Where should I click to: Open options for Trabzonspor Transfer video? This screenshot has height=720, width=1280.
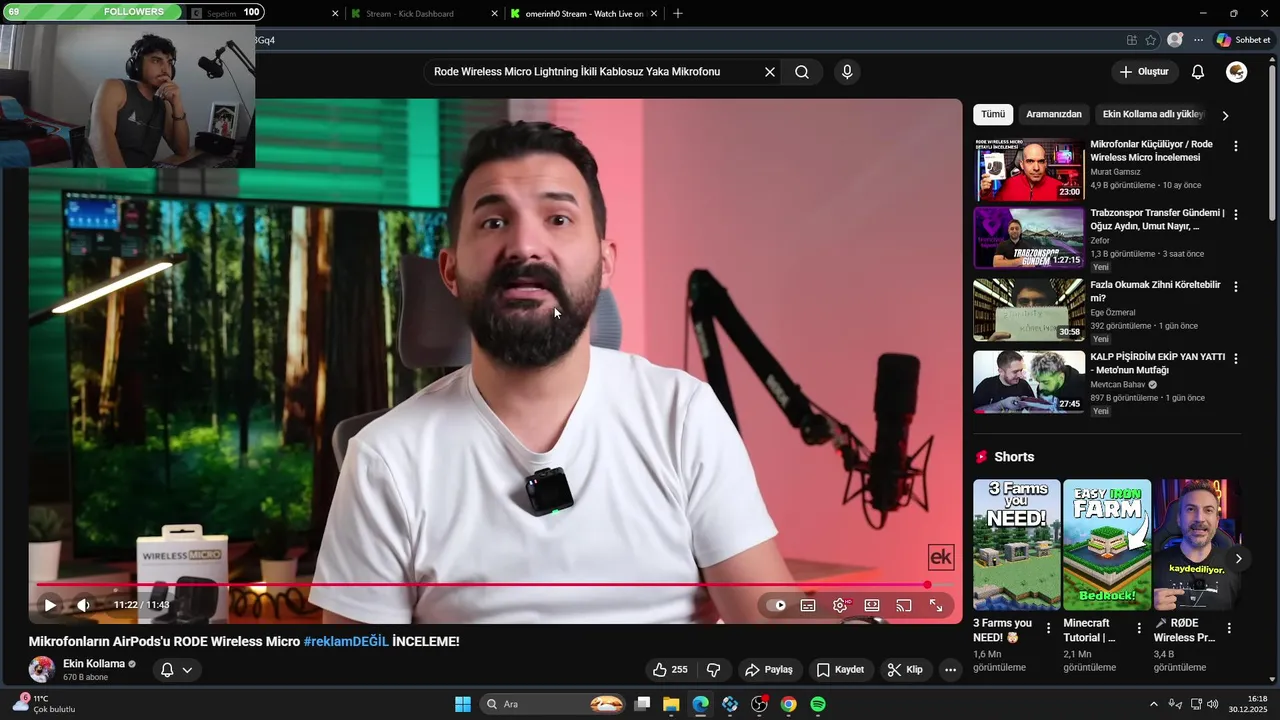pyautogui.click(x=1236, y=214)
